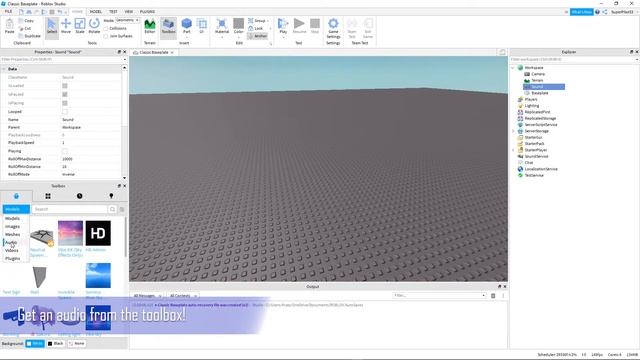The height and width of the screenshot is (360, 640).
Task: Click the Paste clipboard icon
Action: 9,27
